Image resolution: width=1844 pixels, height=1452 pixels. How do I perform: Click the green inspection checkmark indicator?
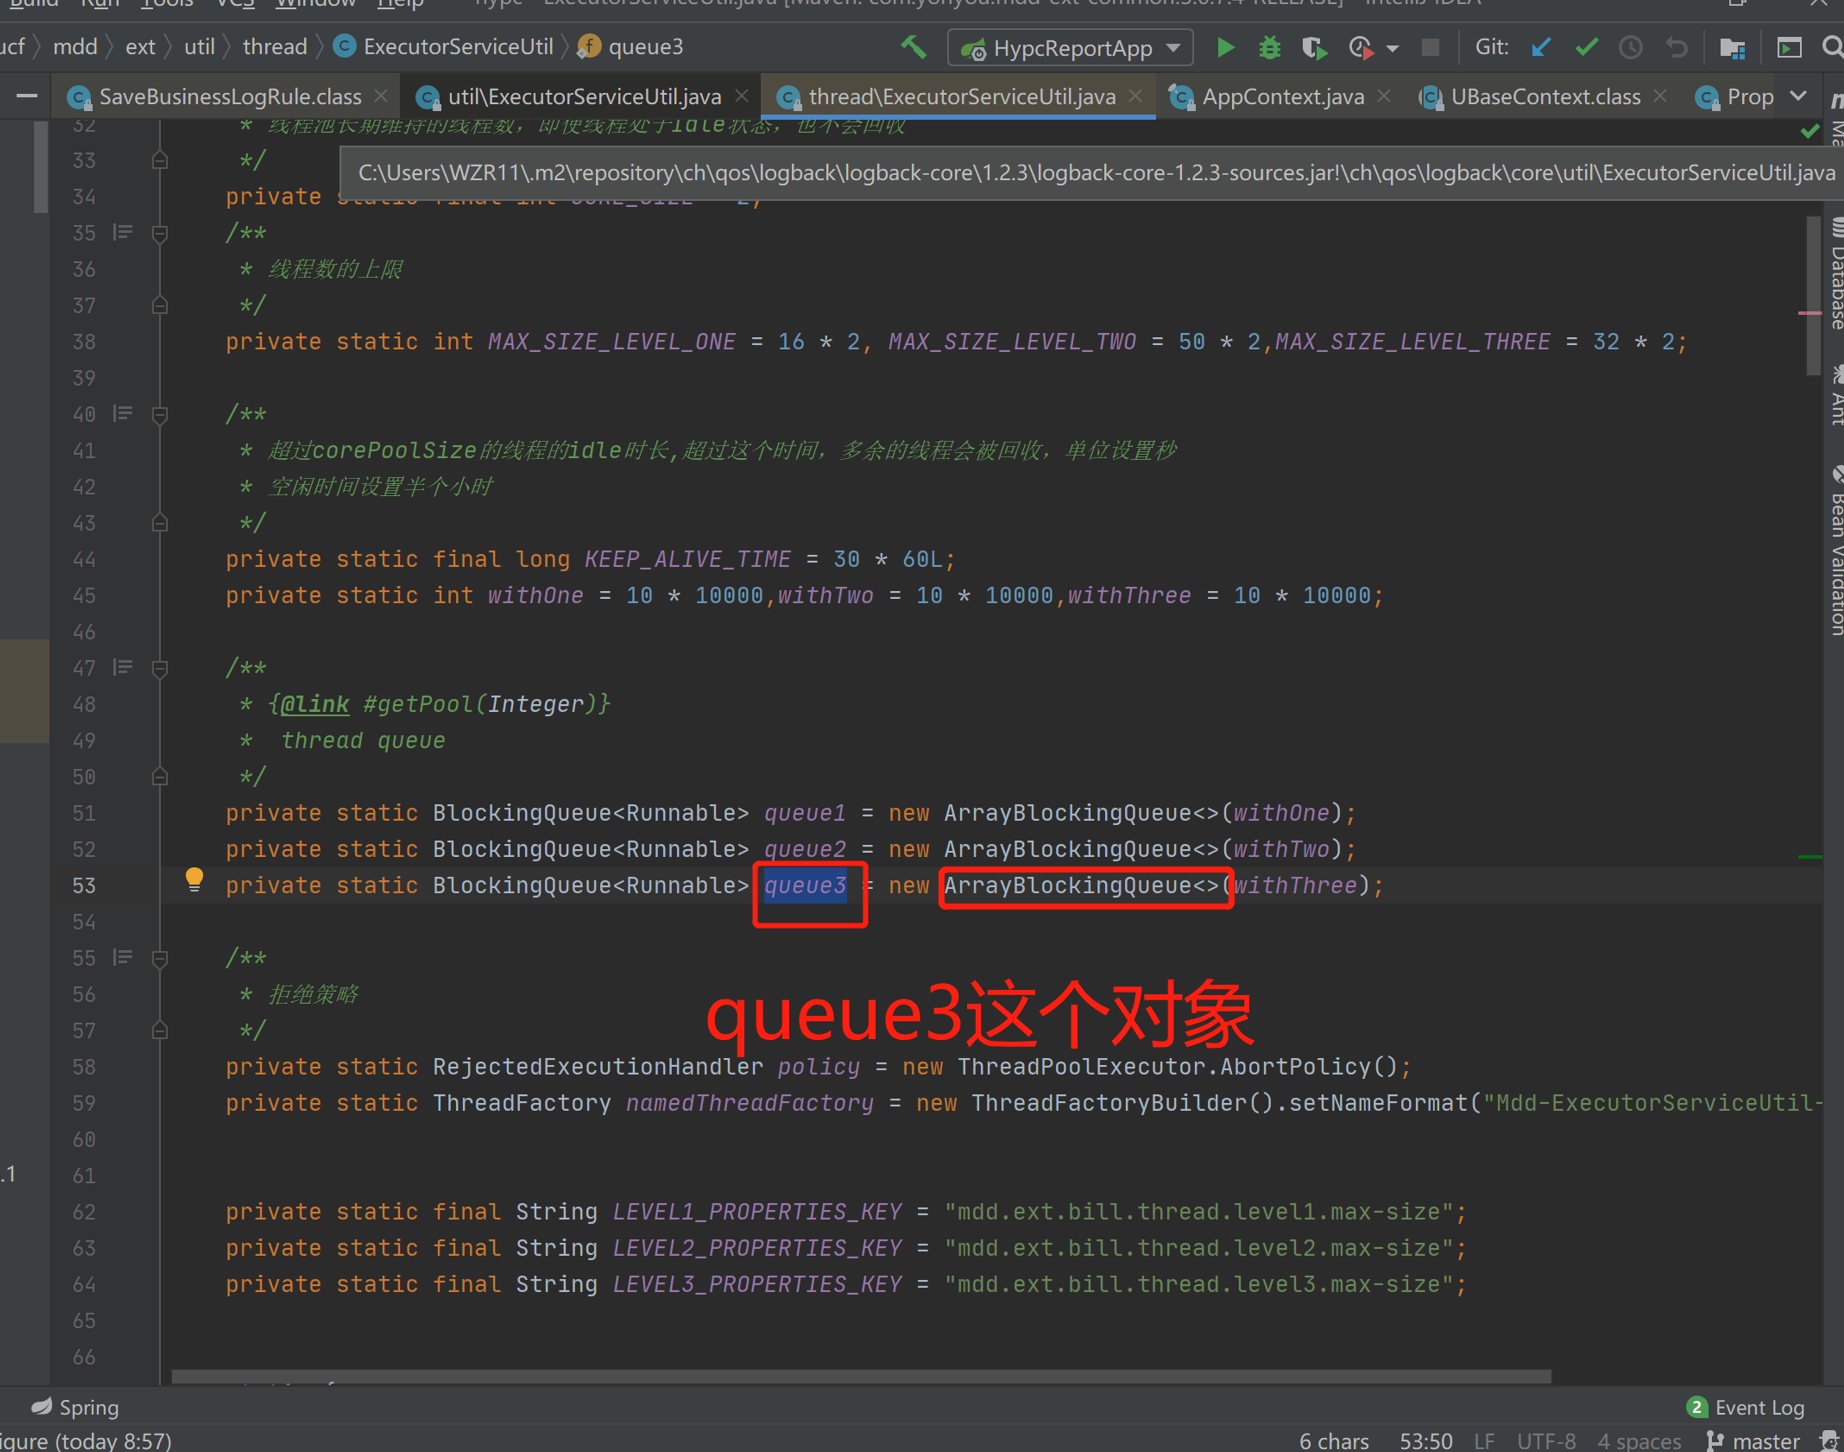coord(1810,131)
